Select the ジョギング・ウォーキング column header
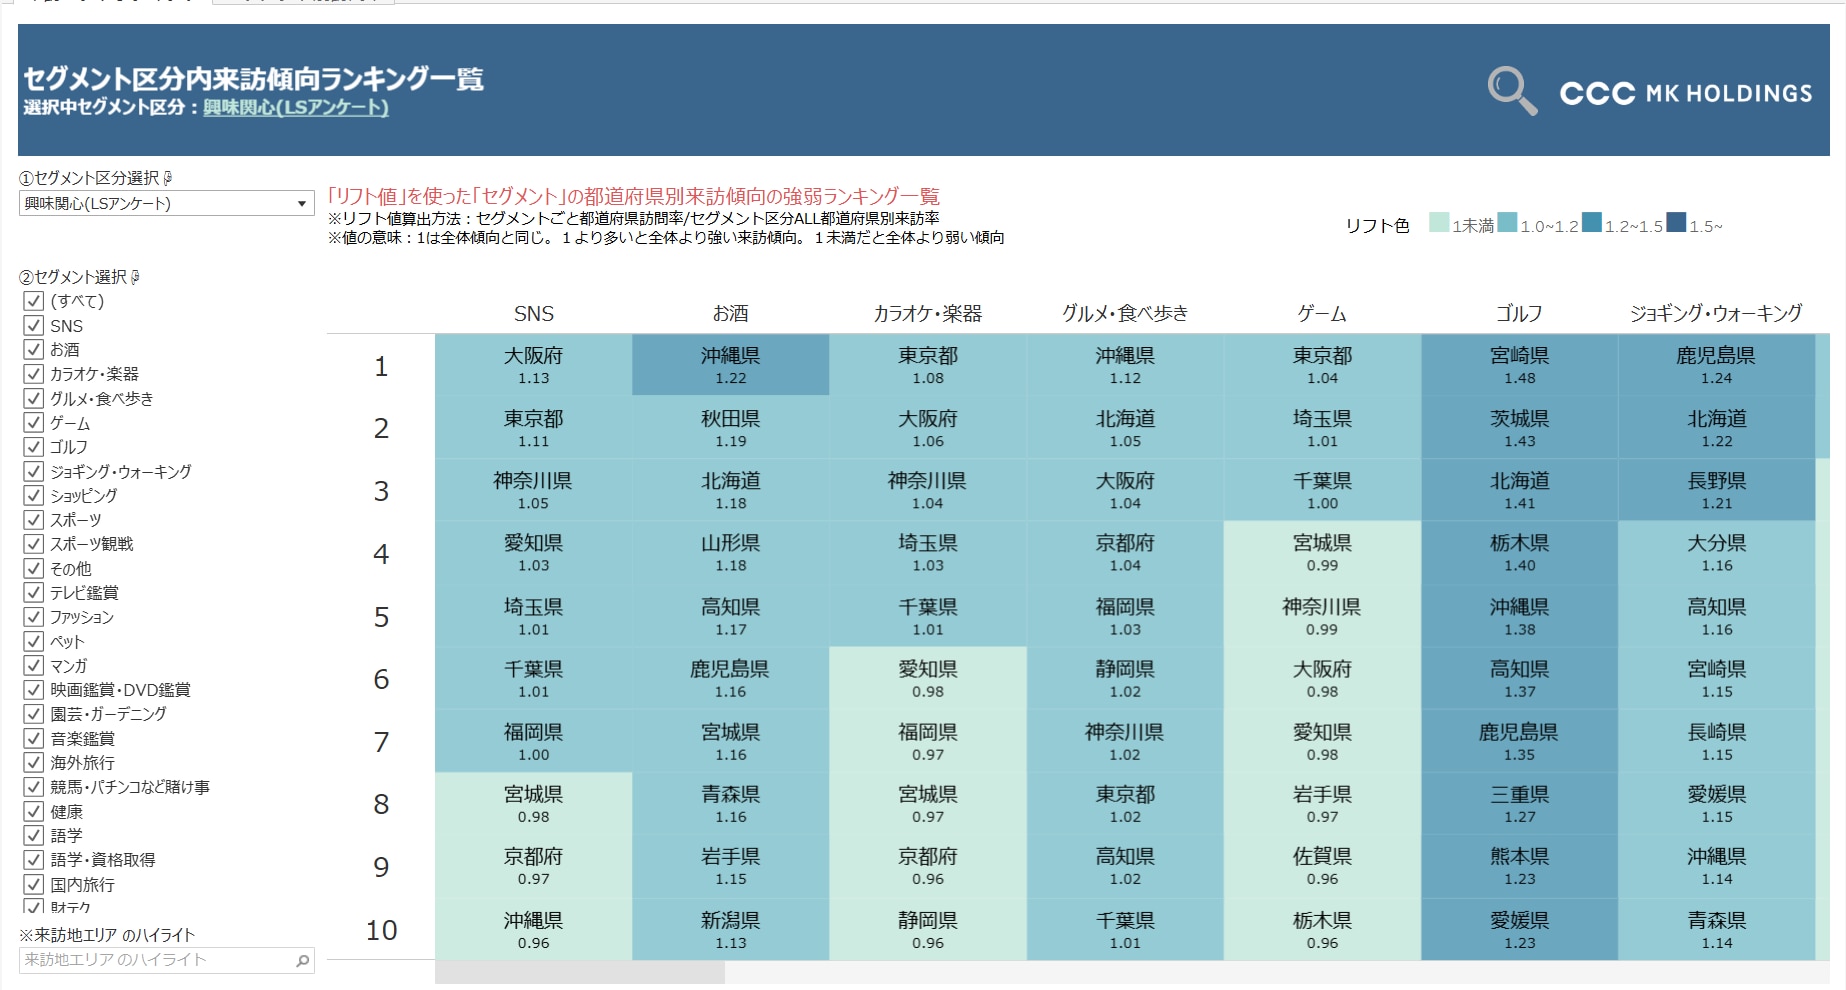Image resolution: width=1846 pixels, height=990 pixels. click(1716, 314)
